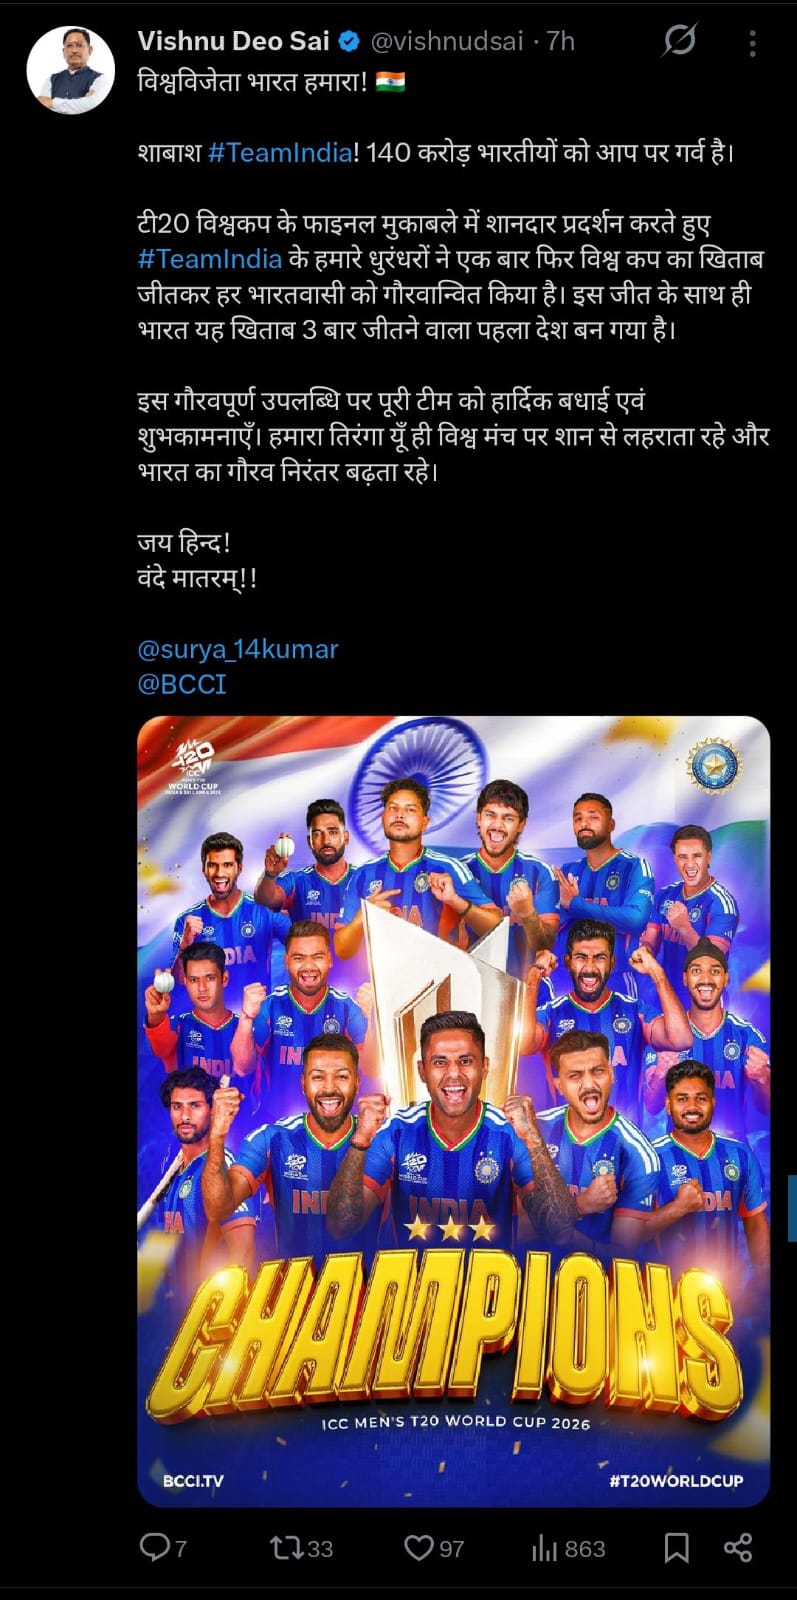The image size is (797, 1600).
Task: Open the reply comment icon
Action: 155,1548
